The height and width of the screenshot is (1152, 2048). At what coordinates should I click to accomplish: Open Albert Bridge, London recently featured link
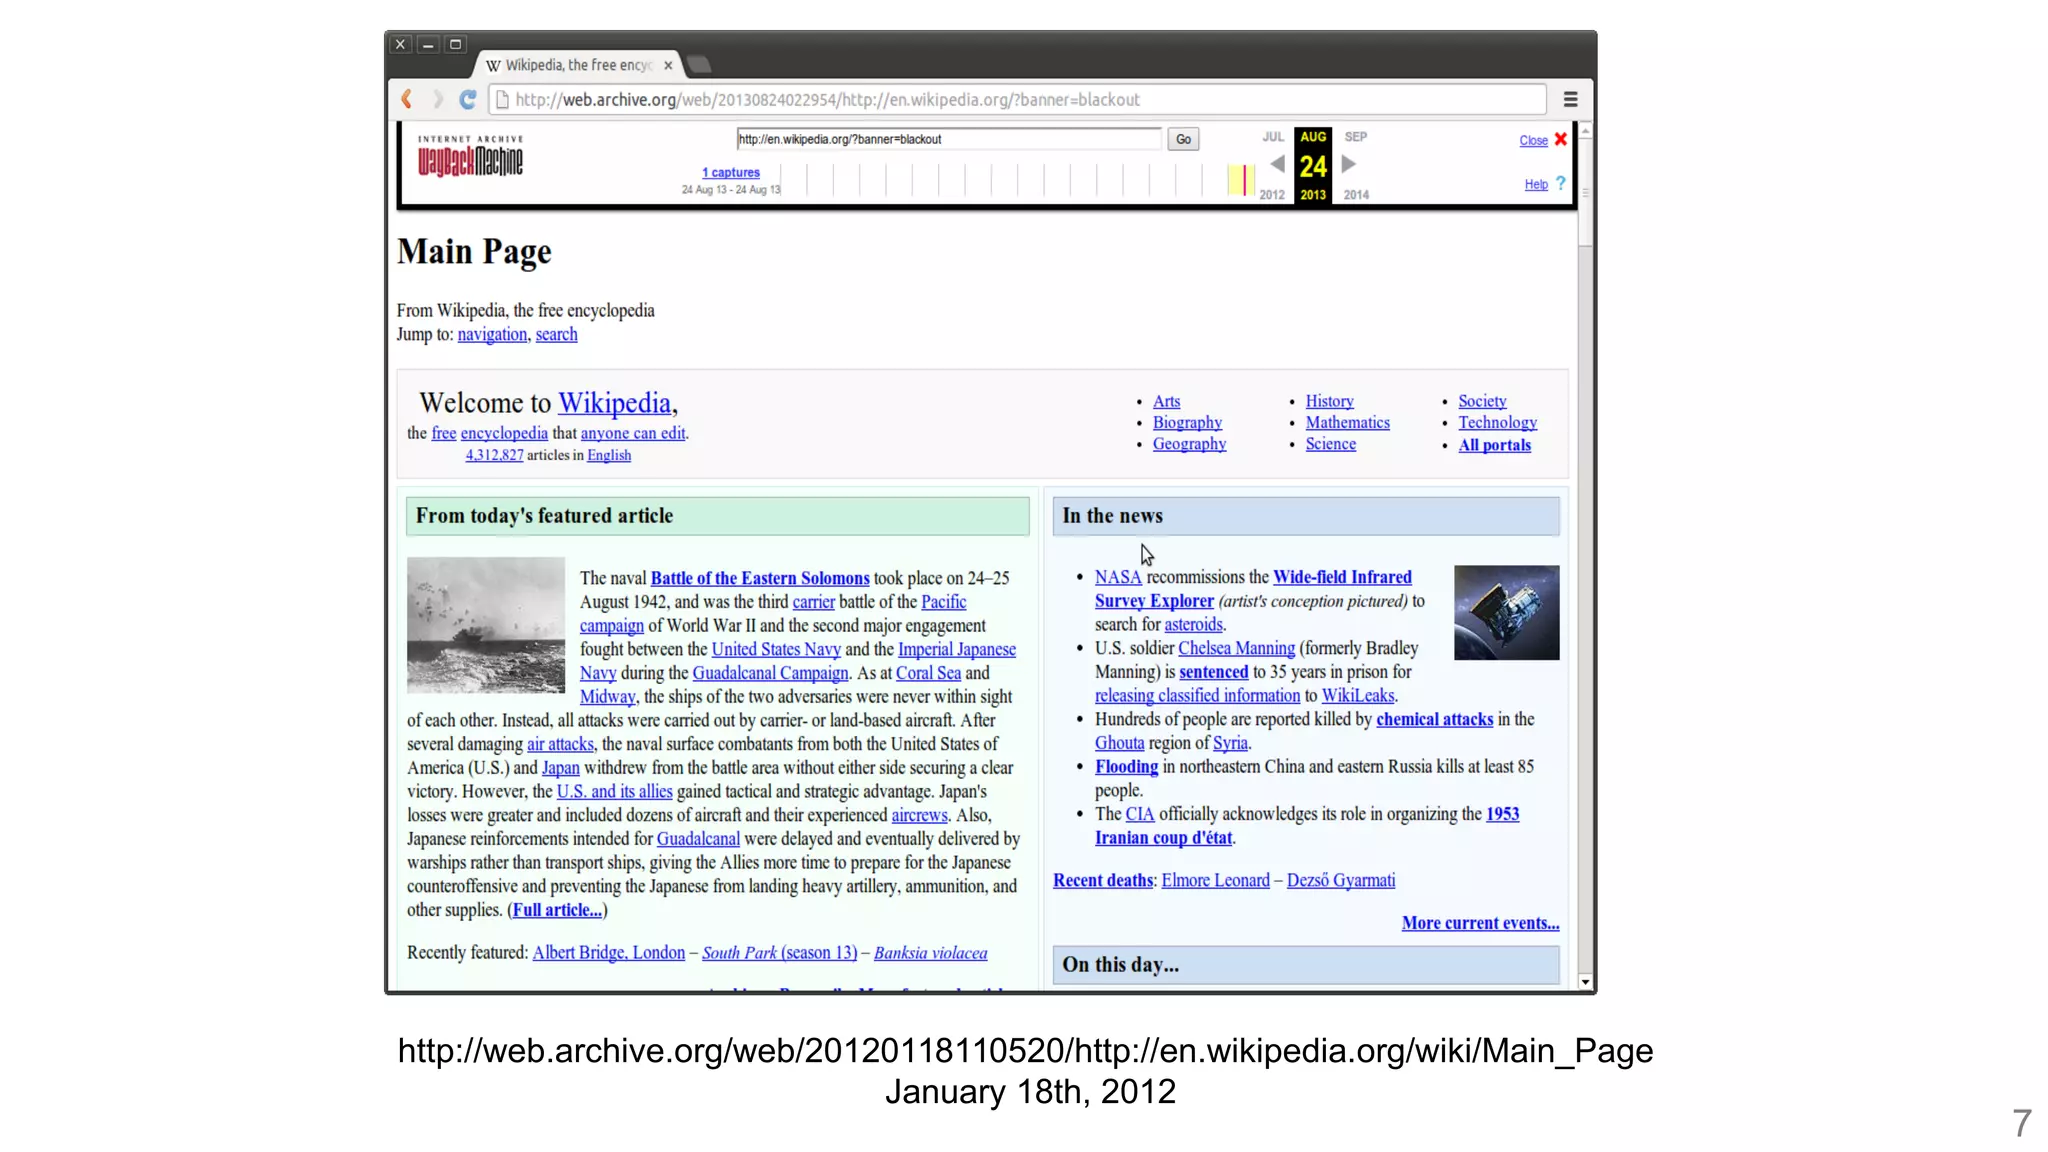pyautogui.click(x=608, y=953)
